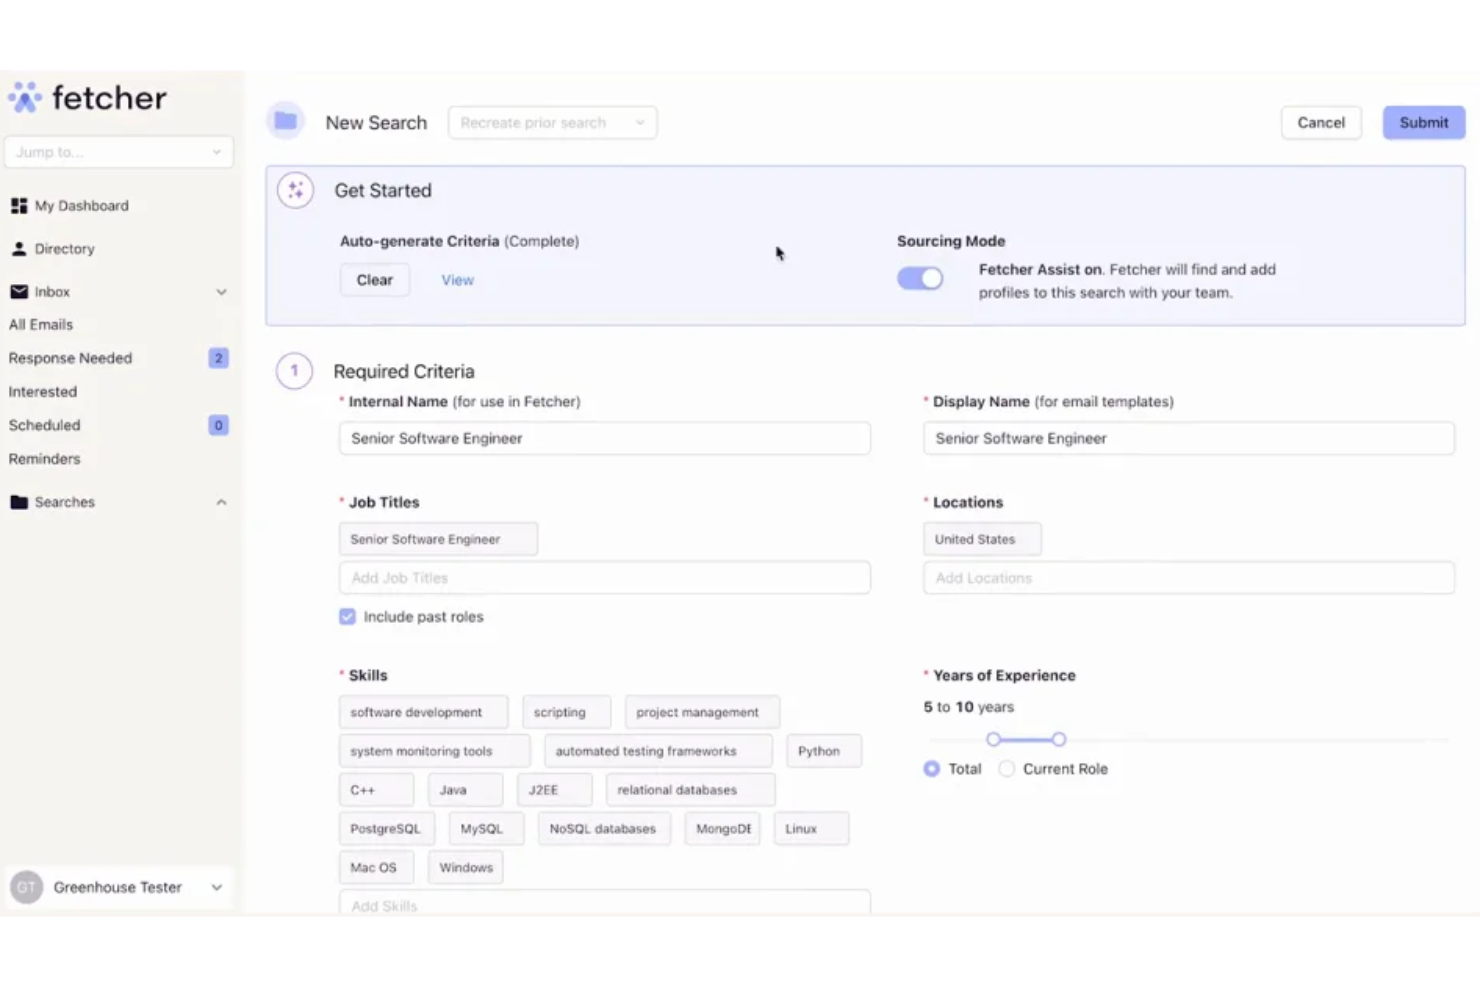Click the folder icon next to New Search
The width and height of the screenshot is (1480, 987).
(285, 120)
